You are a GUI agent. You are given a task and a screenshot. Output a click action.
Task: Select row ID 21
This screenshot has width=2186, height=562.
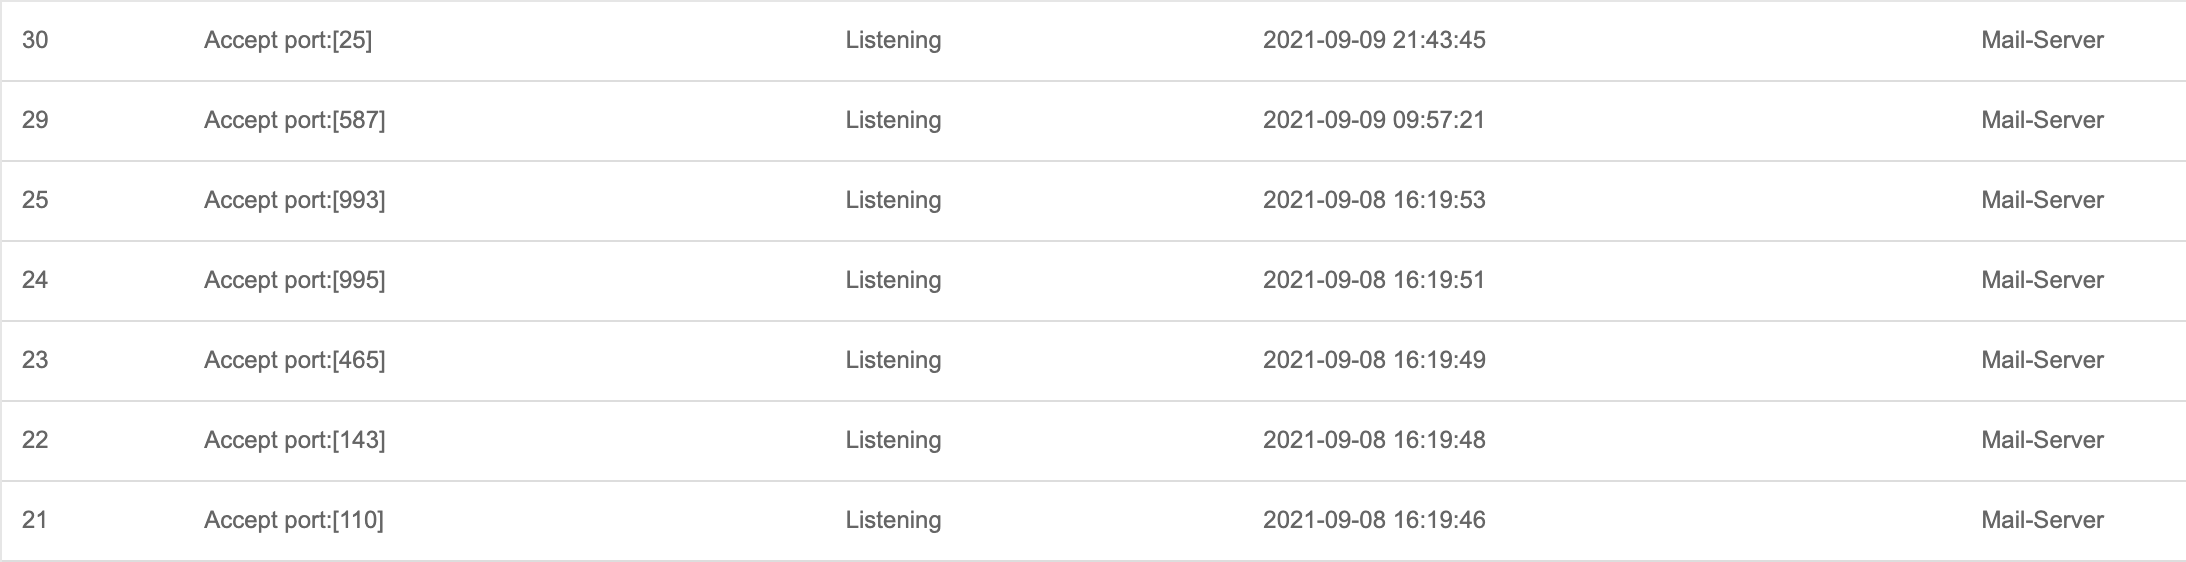[35, 520]
